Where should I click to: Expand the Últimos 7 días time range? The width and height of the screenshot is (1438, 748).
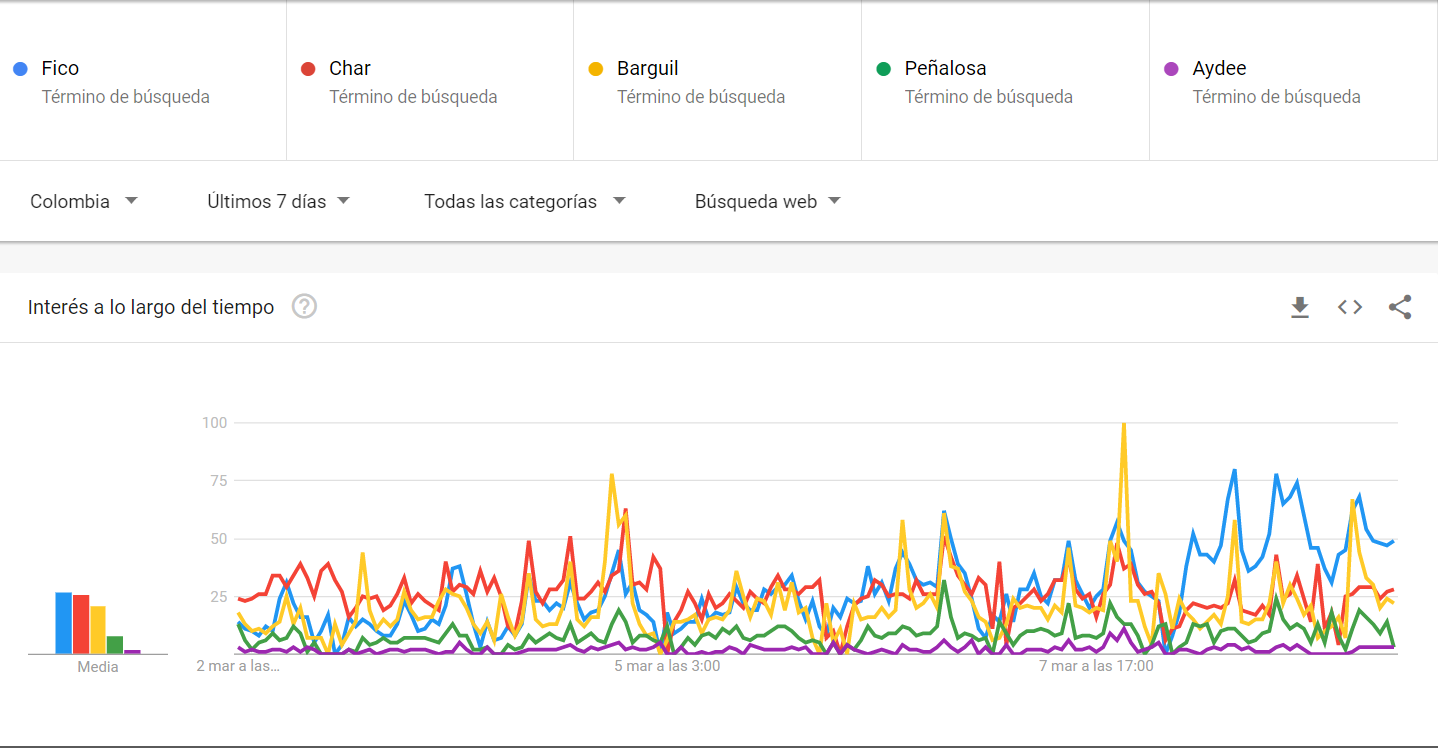279,201
